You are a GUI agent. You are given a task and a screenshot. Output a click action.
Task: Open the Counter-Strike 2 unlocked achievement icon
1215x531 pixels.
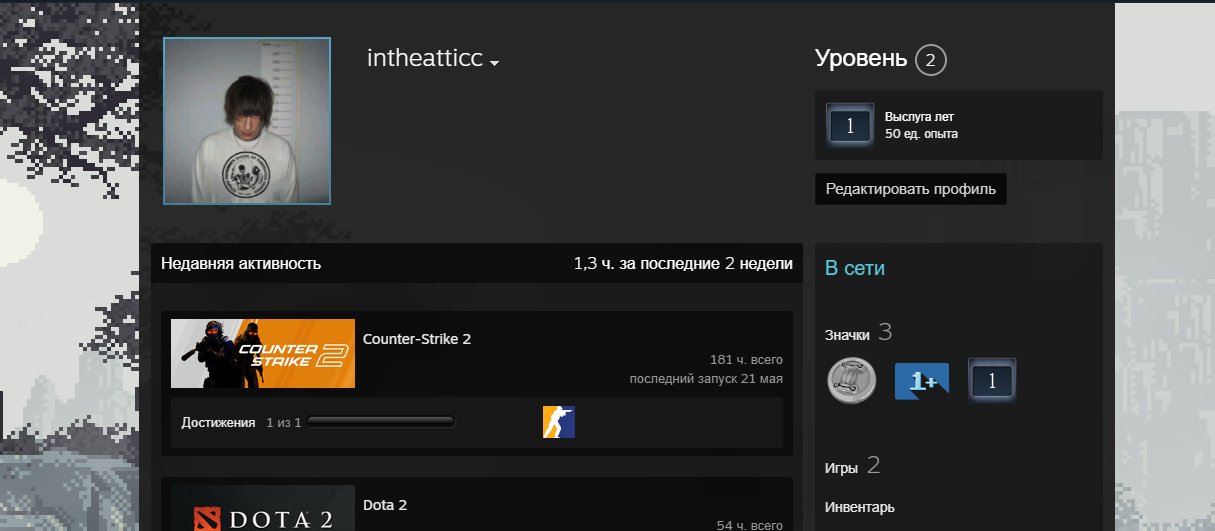pyautogui.click(x=559, y=422)
